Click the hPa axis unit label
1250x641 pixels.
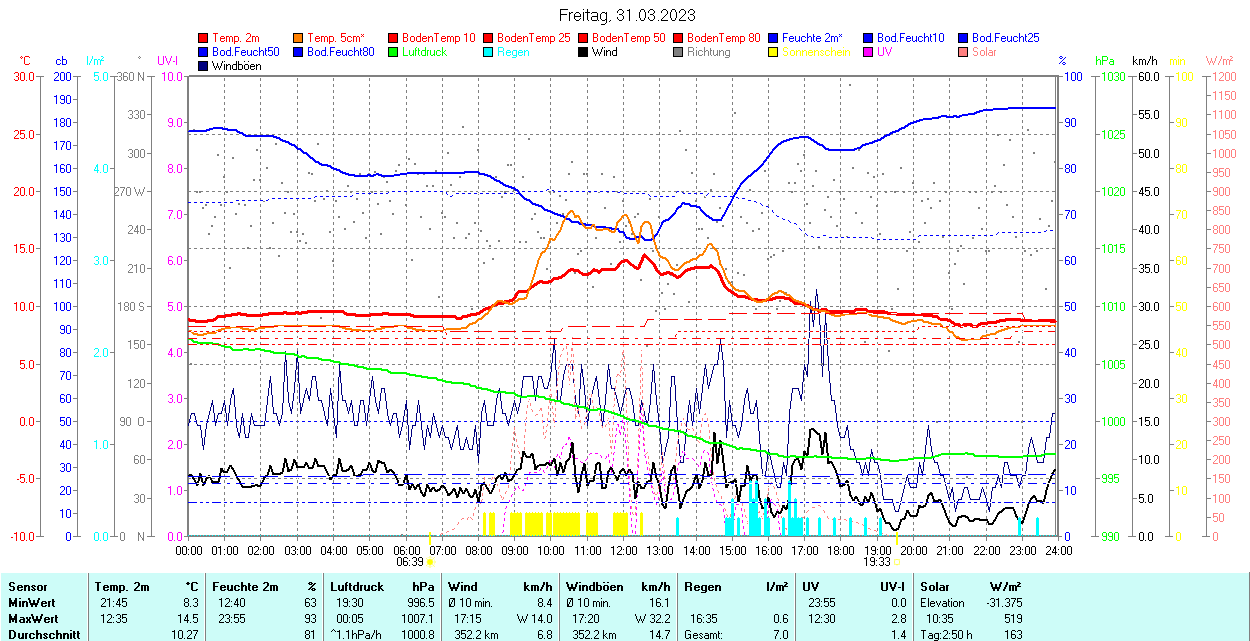pos(1105,61)
